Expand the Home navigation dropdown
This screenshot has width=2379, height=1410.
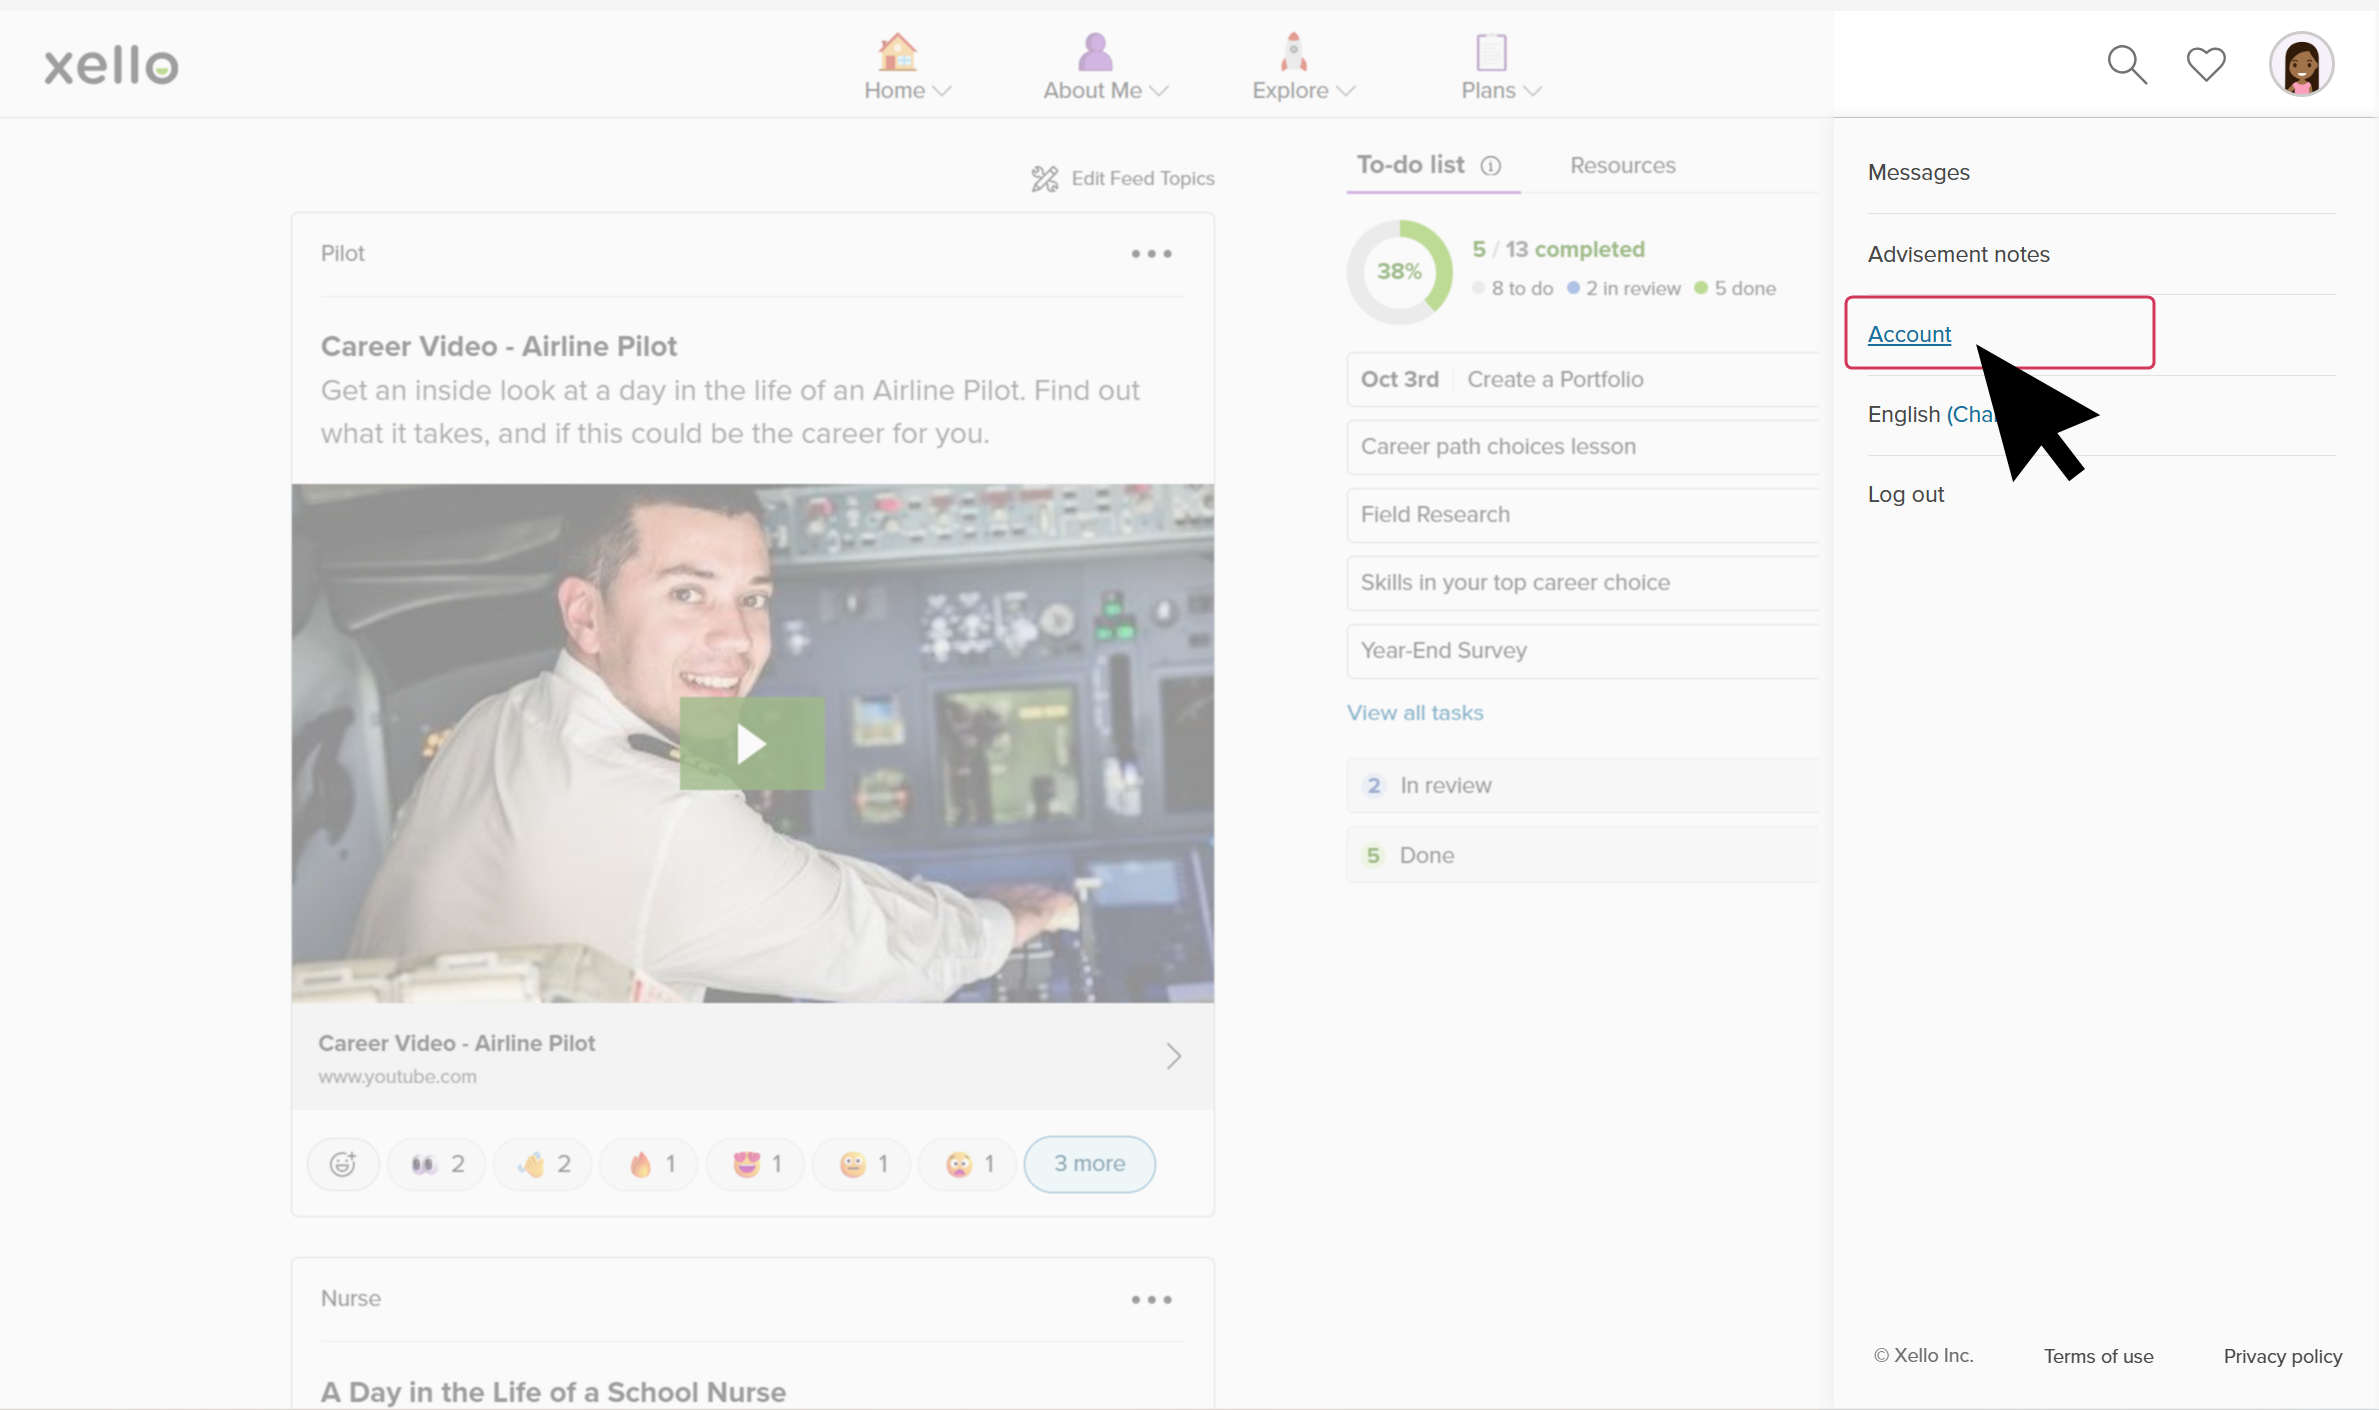[x=943, y=91]
